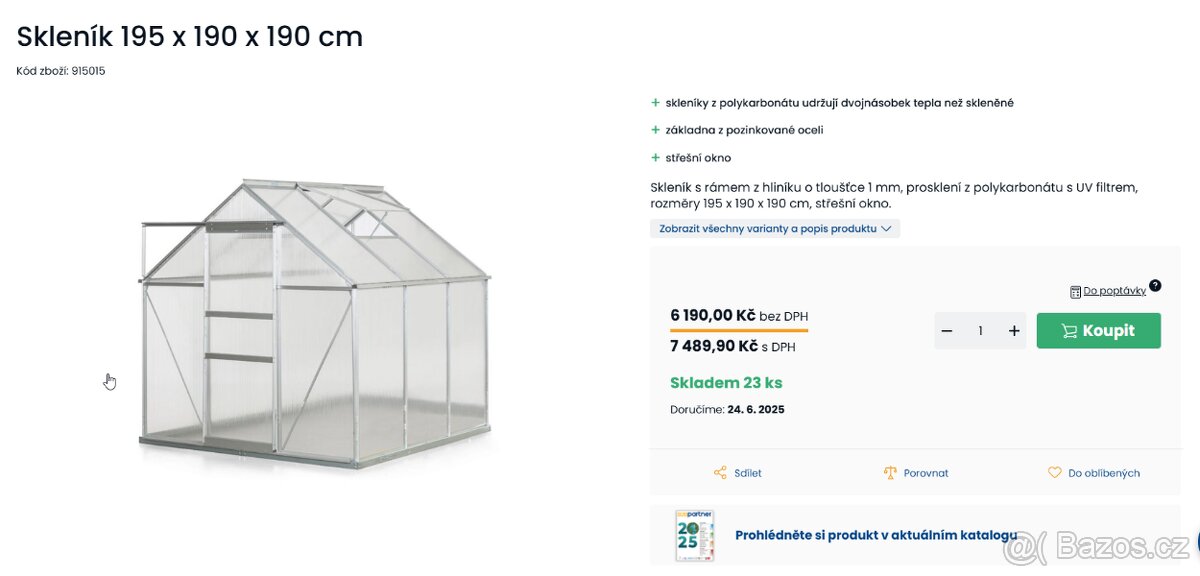The width and height of the screenshot is (1200, 576).
Task: Click the chevron next to Zobrazit všechny varianty
Action: tap(886, 229)
